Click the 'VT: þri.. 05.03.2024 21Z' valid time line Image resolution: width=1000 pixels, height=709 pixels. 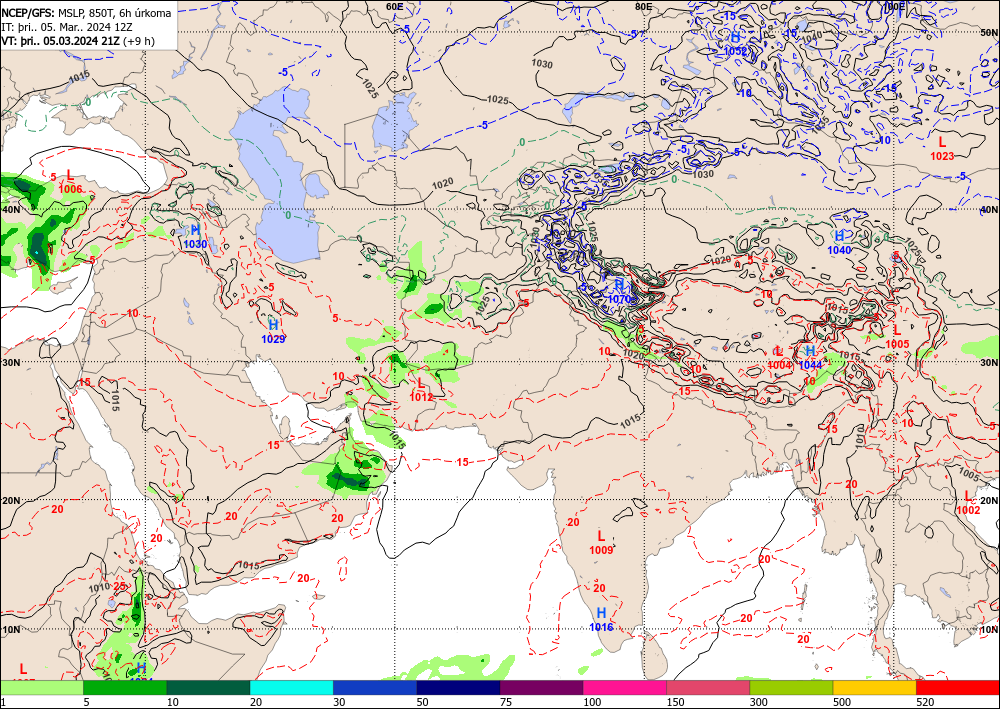tap(60, 41)
